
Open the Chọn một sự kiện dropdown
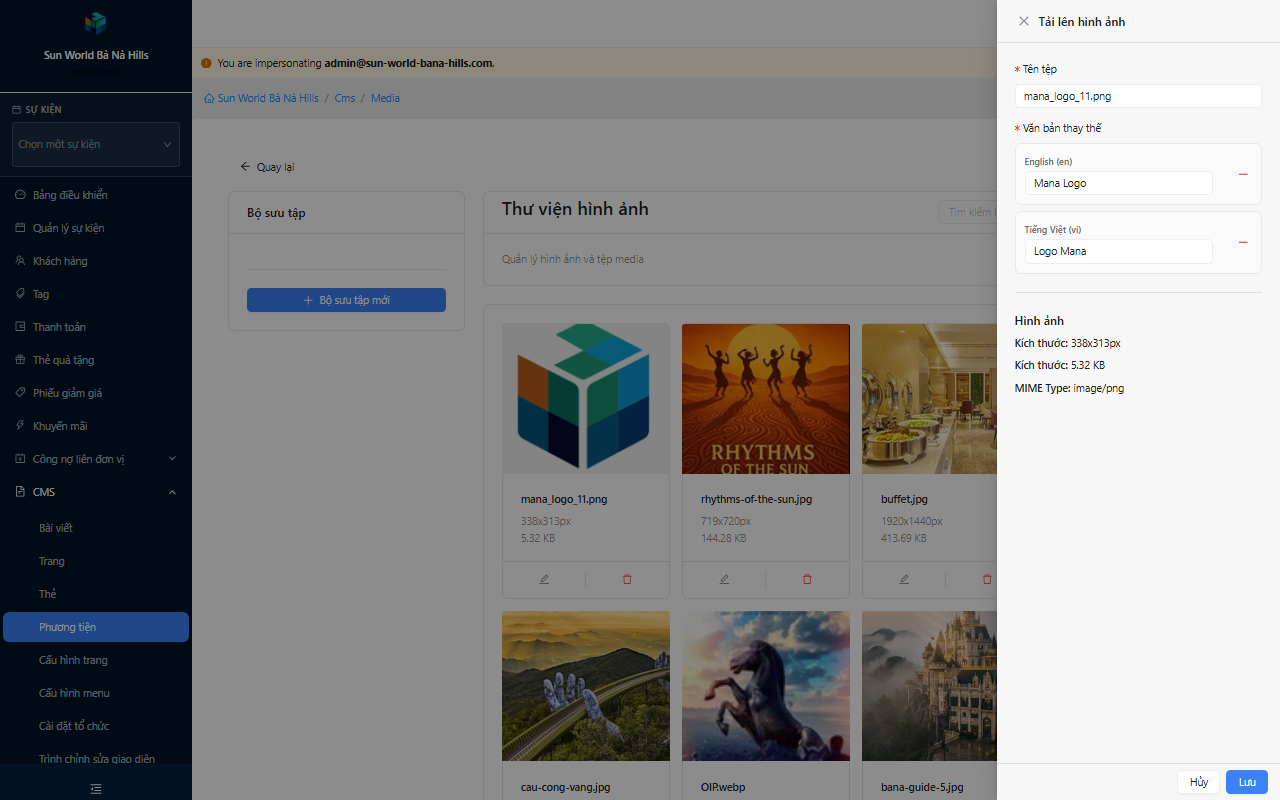(x=96, y=144)
